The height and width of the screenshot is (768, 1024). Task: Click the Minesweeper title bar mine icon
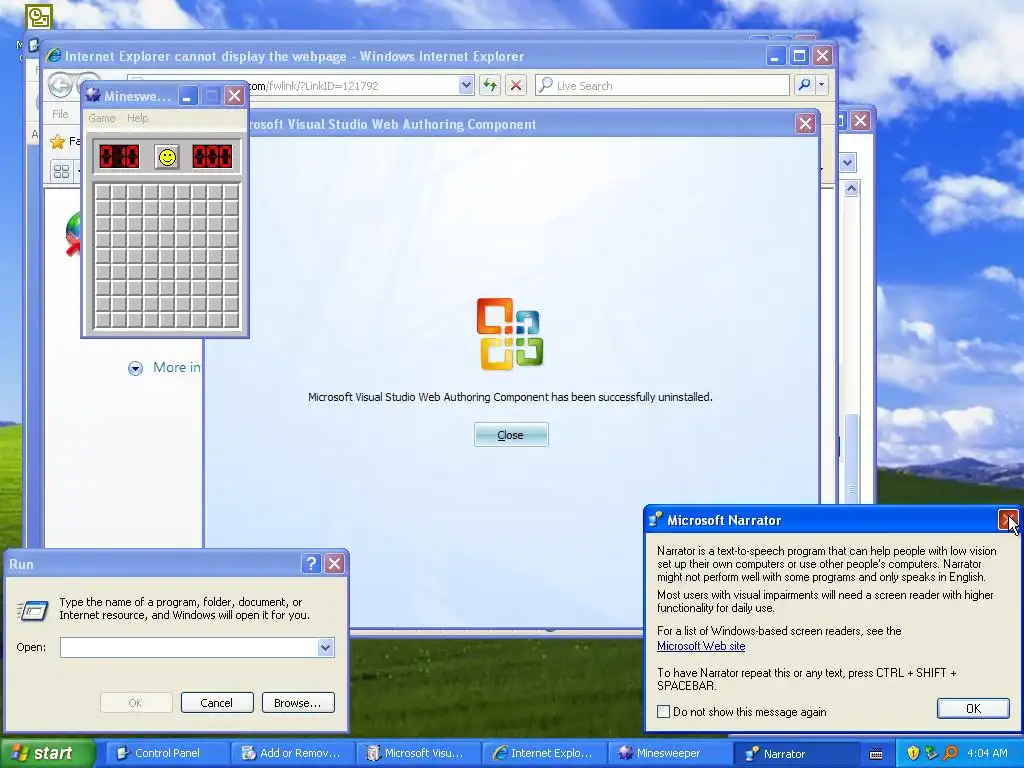(x=93, y=96)
